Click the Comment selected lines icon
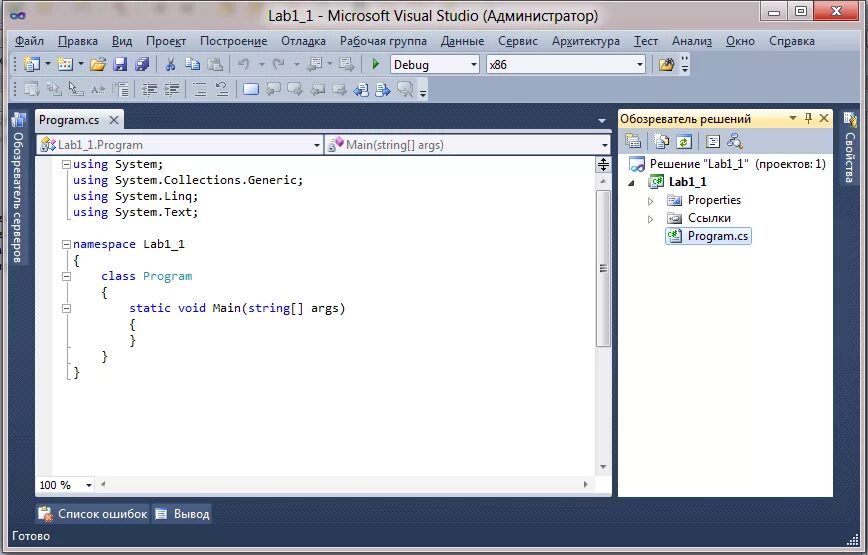Screen dimensions: 868x555 (x=200, y=89)
